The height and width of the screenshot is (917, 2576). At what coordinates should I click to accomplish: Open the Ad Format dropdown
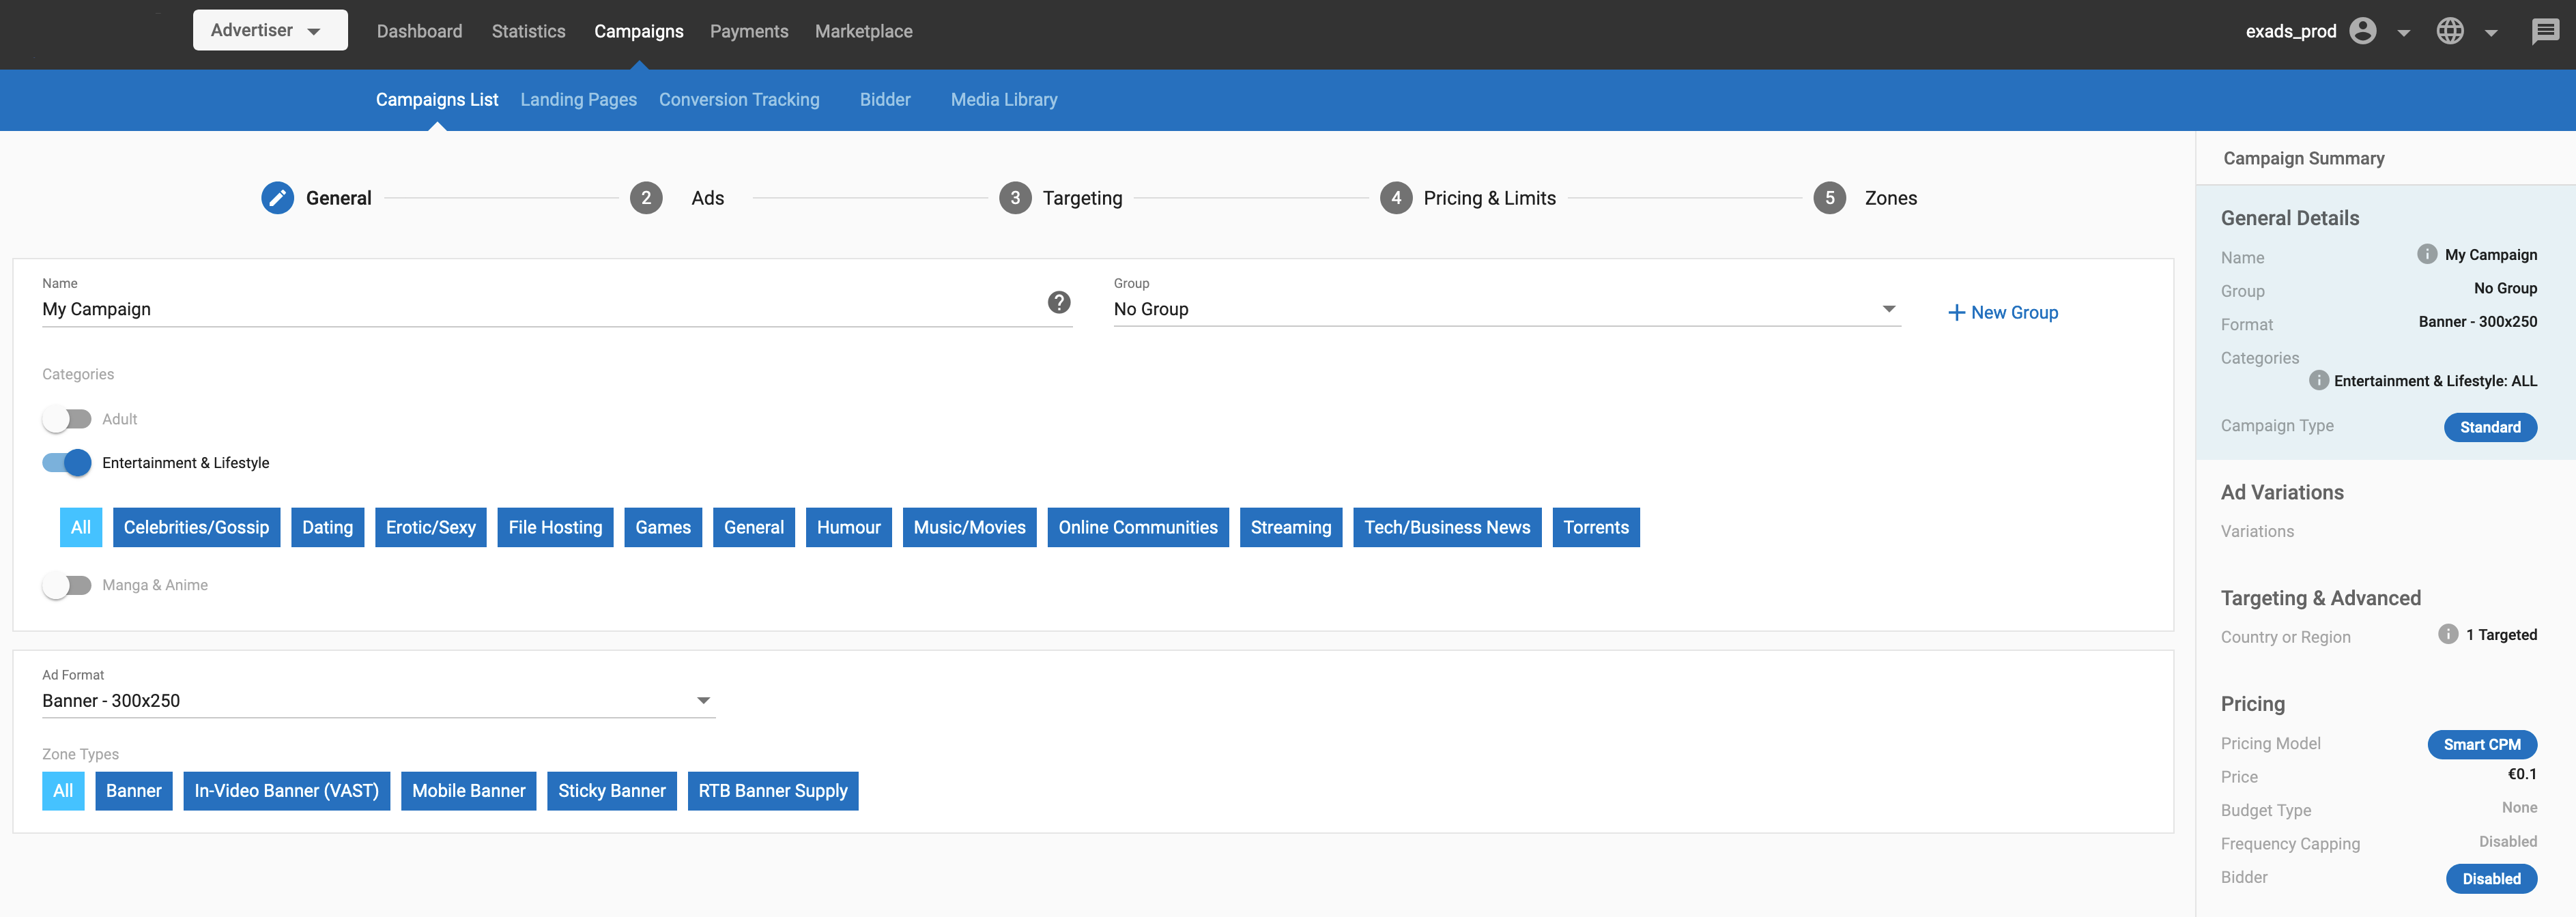point(378,700)
